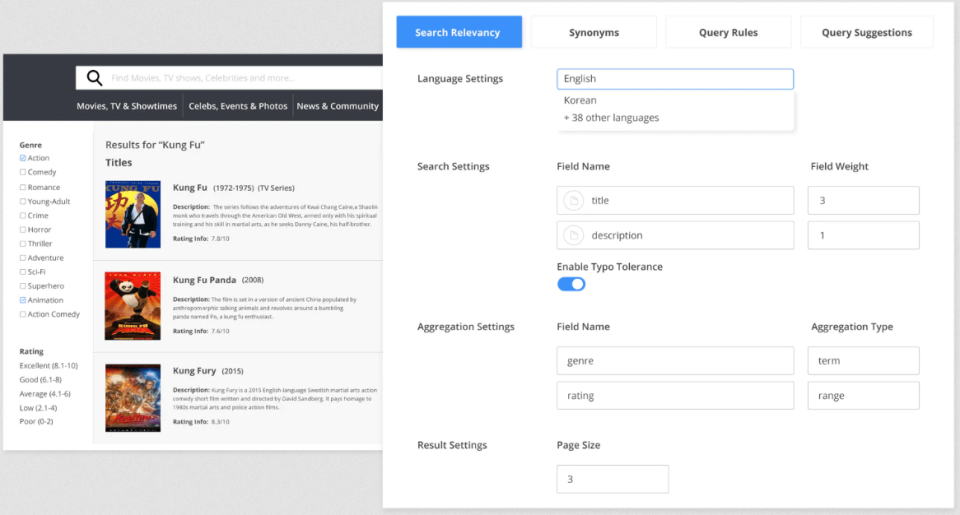Click the icon in the title field
This screenshot has width=960, height=515.
click(x=574, y=200)
